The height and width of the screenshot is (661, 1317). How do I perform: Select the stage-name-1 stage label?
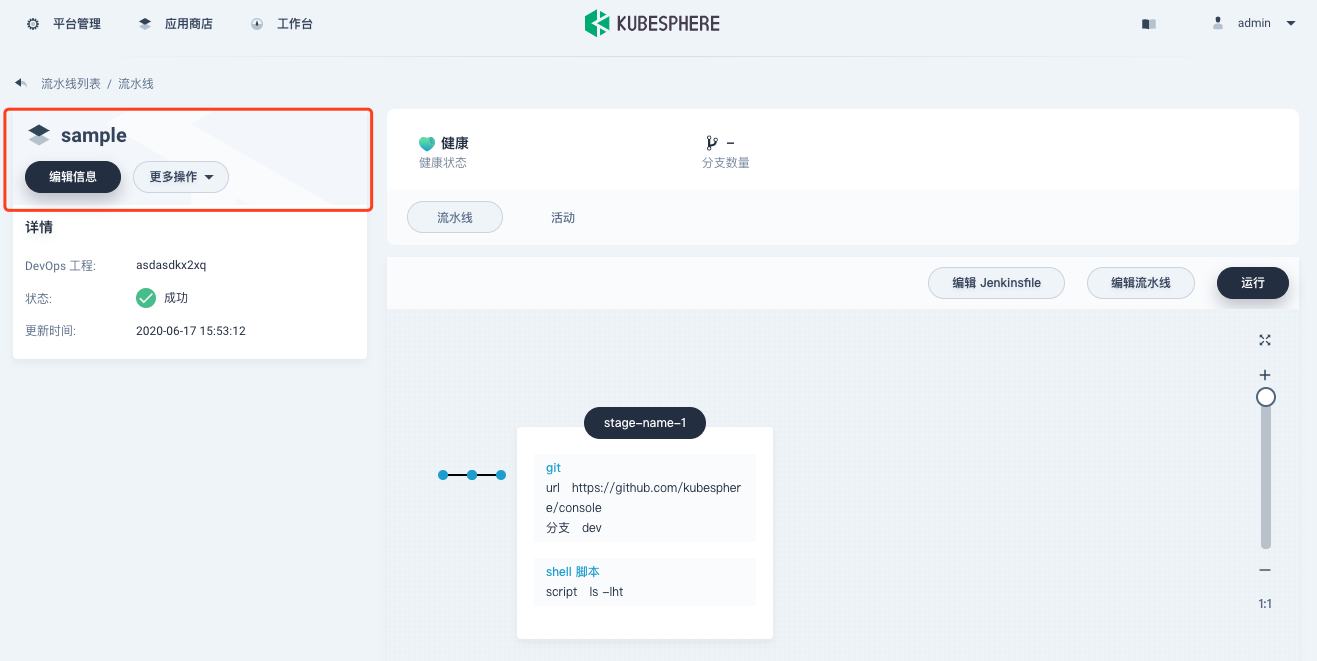pyautogui.click(x=645, y=423)
